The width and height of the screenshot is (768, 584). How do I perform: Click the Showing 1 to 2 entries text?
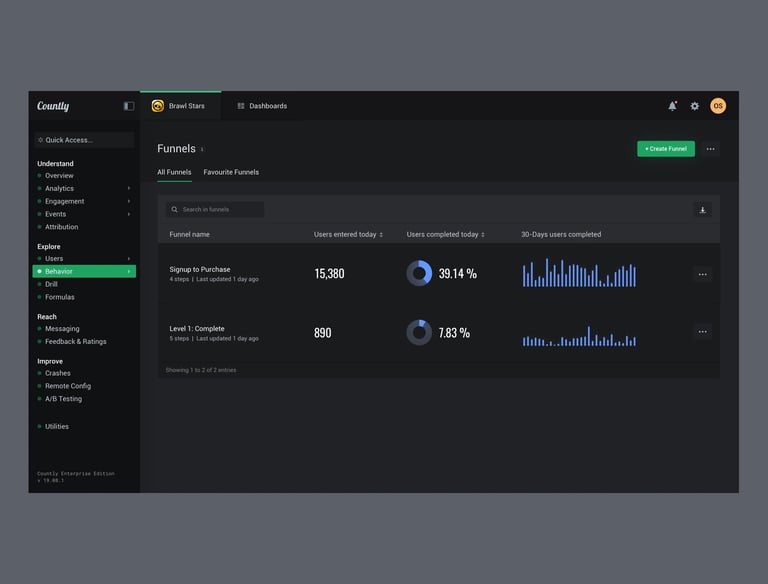[201, 370]
